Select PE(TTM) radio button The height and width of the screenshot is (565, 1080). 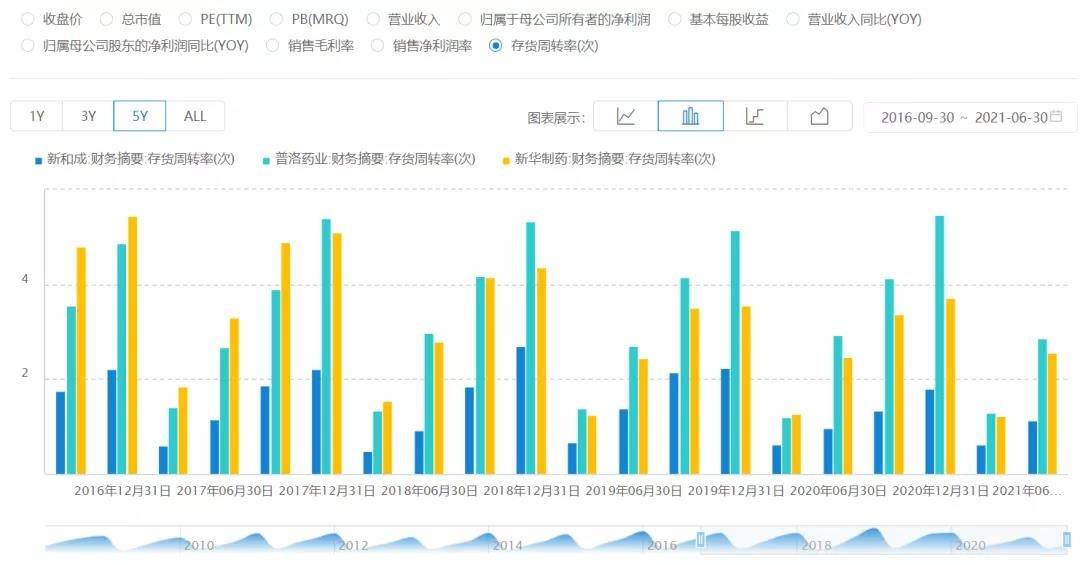[185, 19]
